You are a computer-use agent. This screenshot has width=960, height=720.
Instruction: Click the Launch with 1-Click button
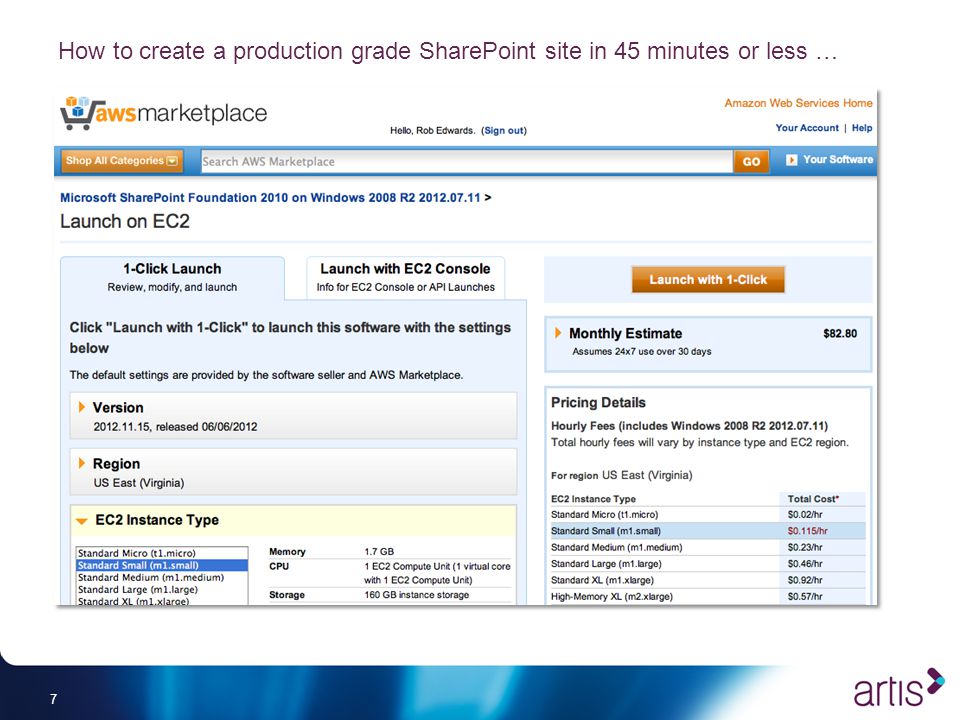[708, 280]
